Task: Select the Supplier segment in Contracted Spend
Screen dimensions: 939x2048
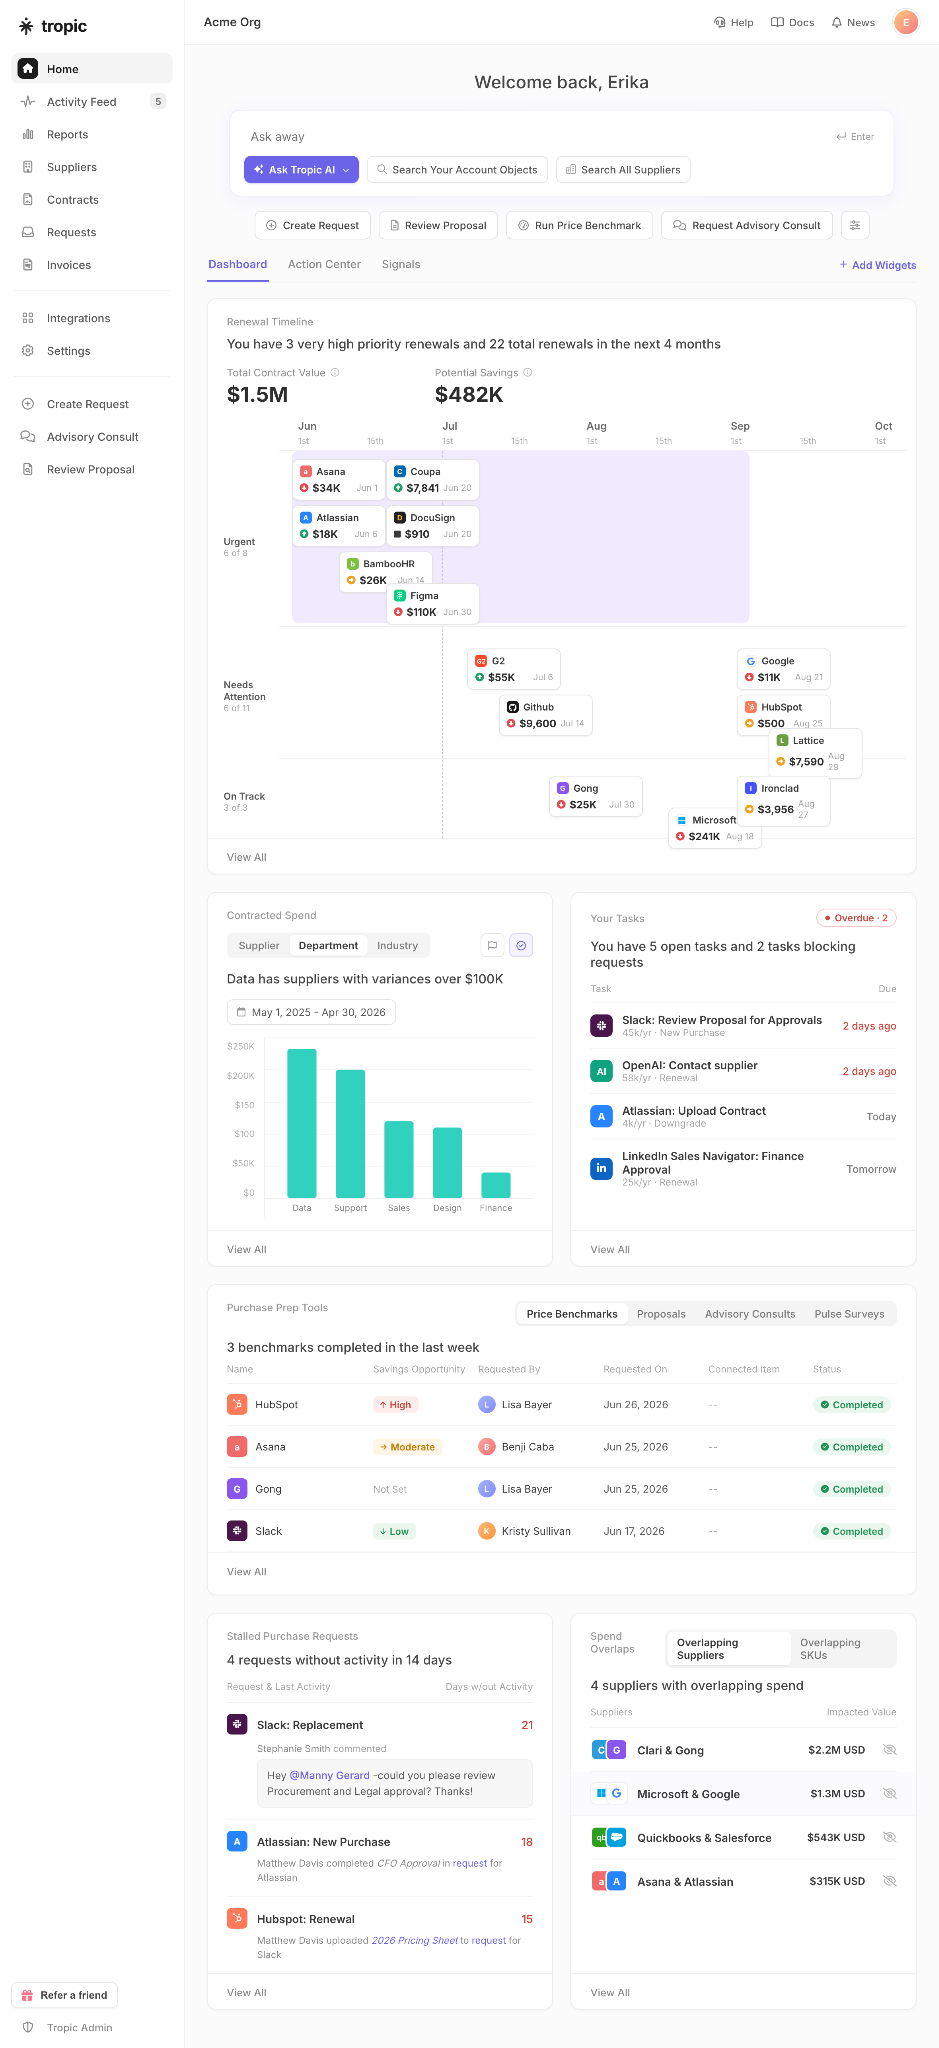Action: point(259,946)
